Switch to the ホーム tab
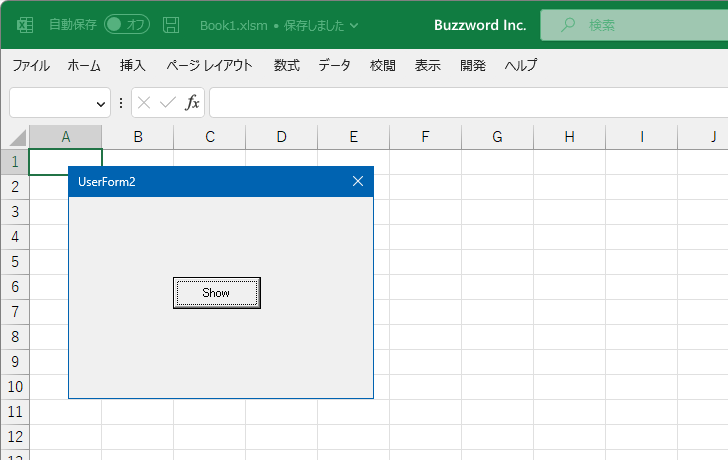The width and height of the screenshot is (728, 460). point(84,65)
